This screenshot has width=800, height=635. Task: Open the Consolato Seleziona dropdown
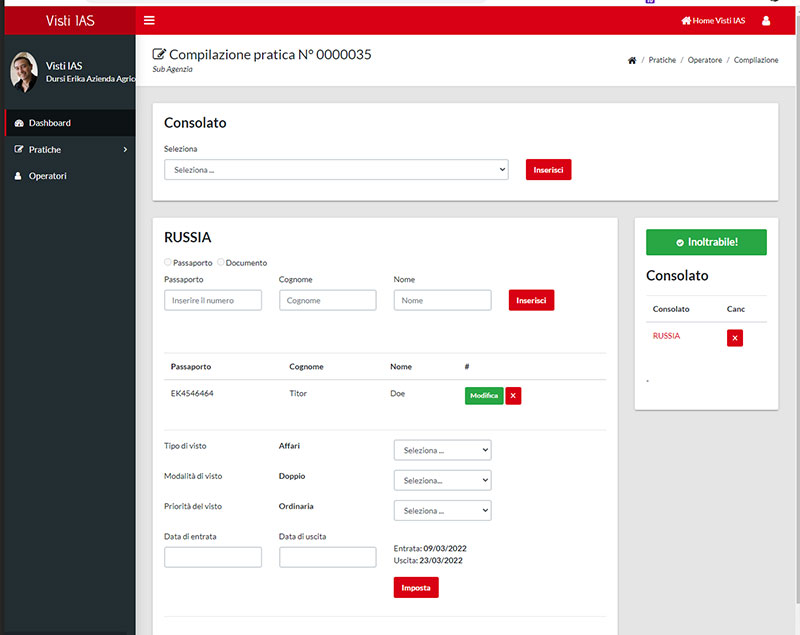click(336, 170)
